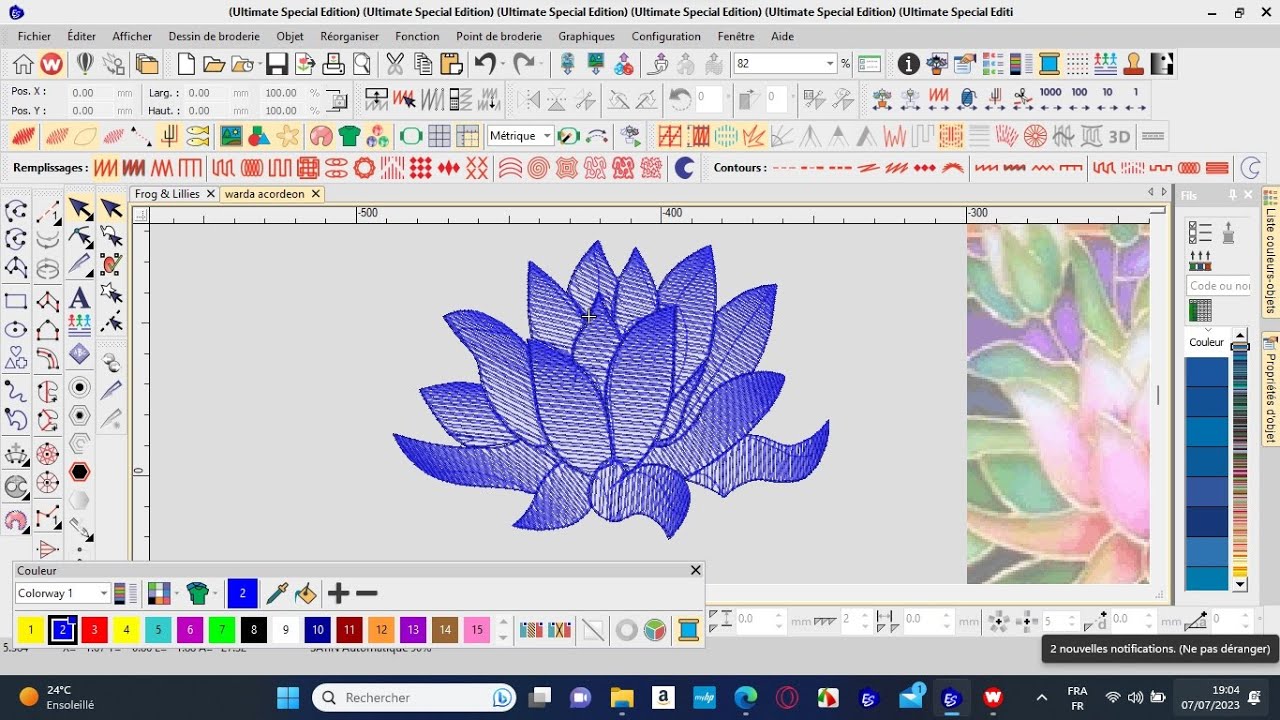Open the Métrique measurement units dropdown
This screenshot has width=1280, height=720.
point(547,136)
